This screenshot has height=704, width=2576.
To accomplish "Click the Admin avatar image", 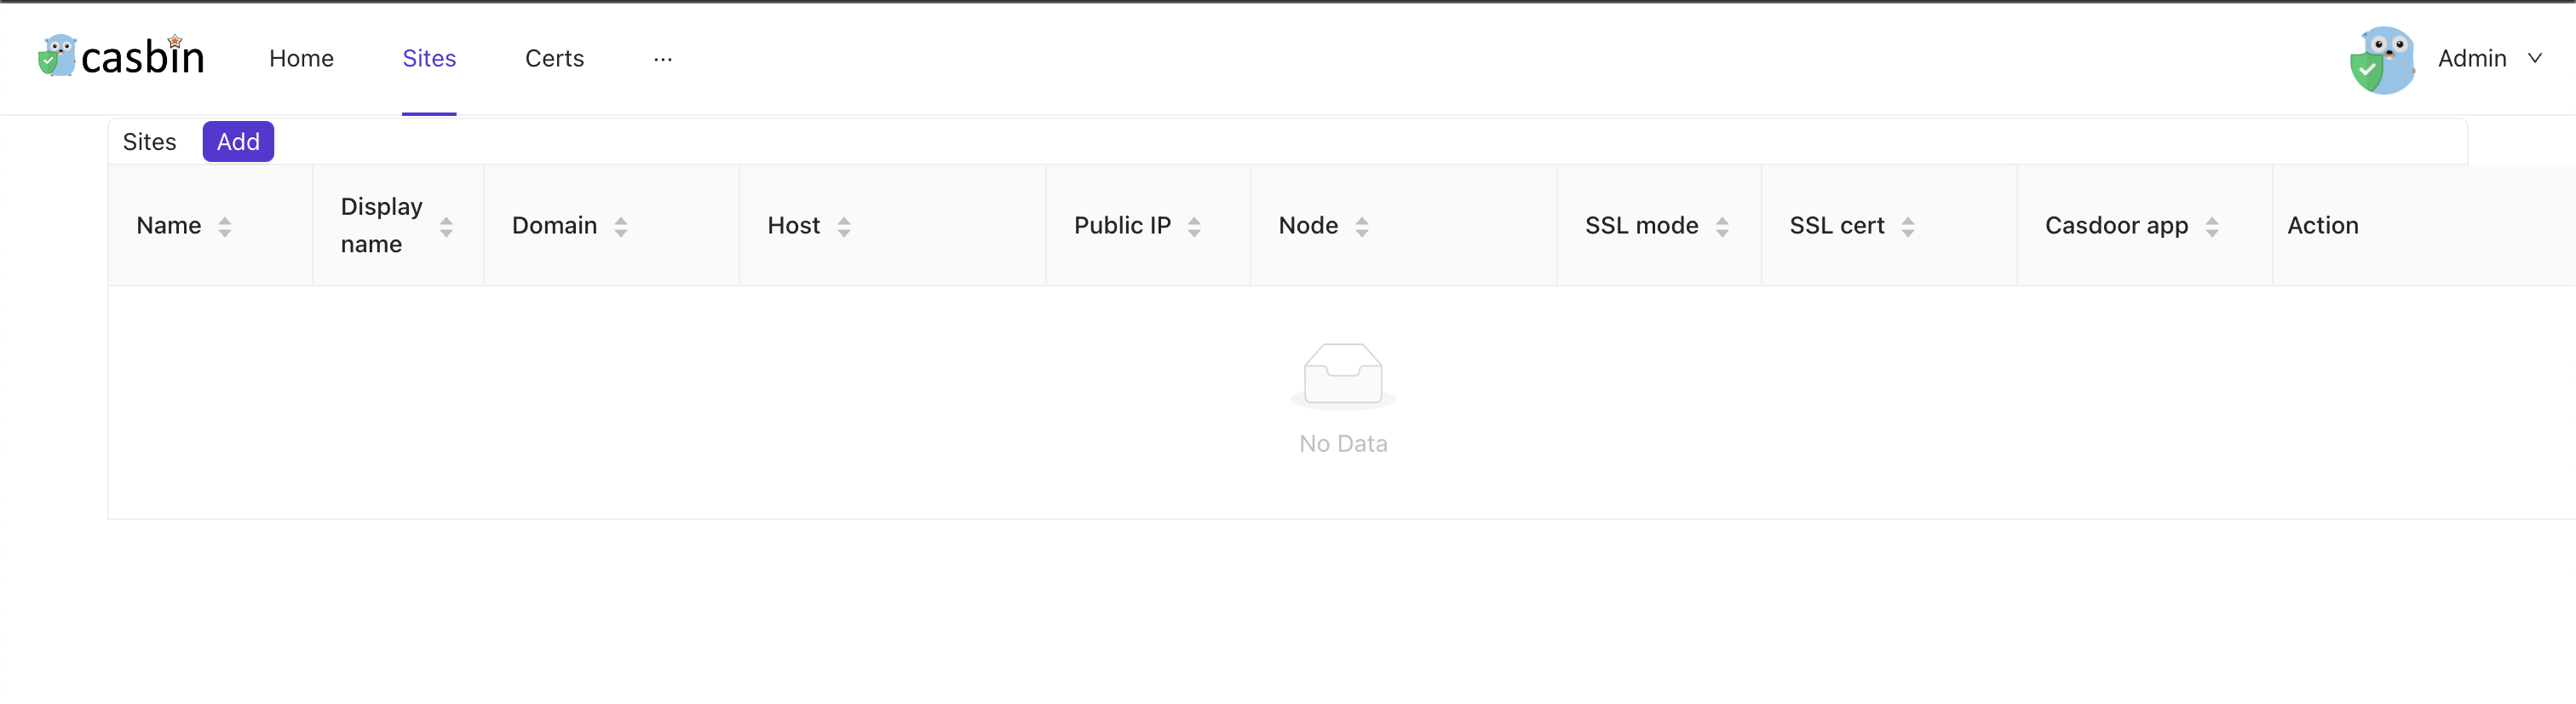I will pos(2382,59).
